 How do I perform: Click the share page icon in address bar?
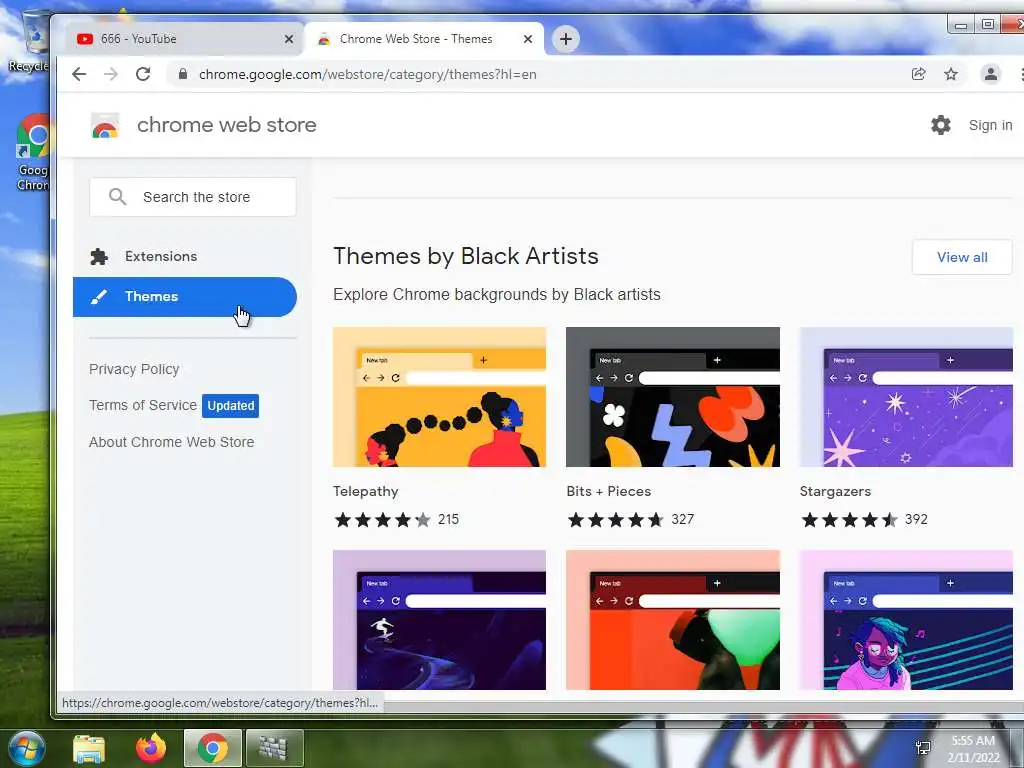click(x=919, y=74)
